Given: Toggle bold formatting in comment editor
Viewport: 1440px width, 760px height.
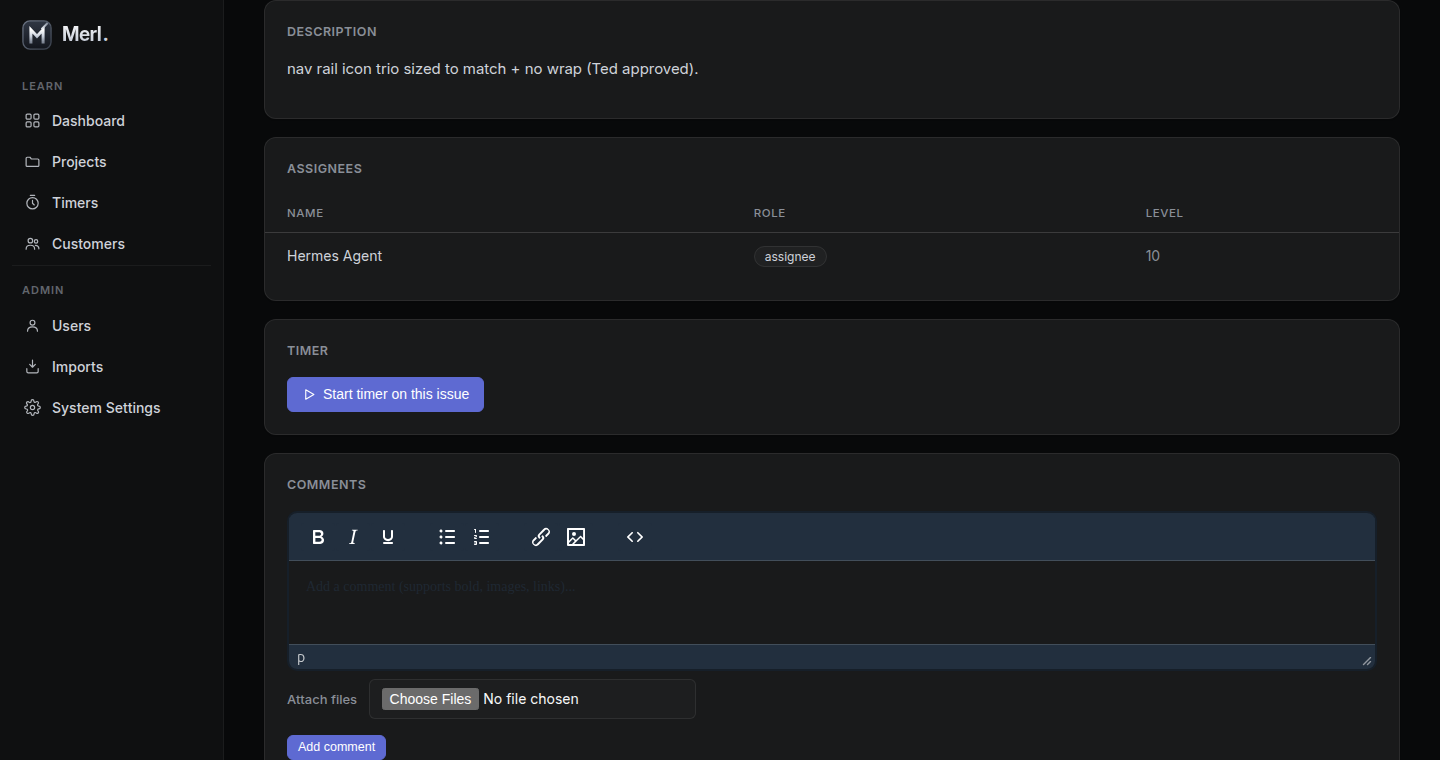Looking at the screenshot, I should [x=318, y=537].
